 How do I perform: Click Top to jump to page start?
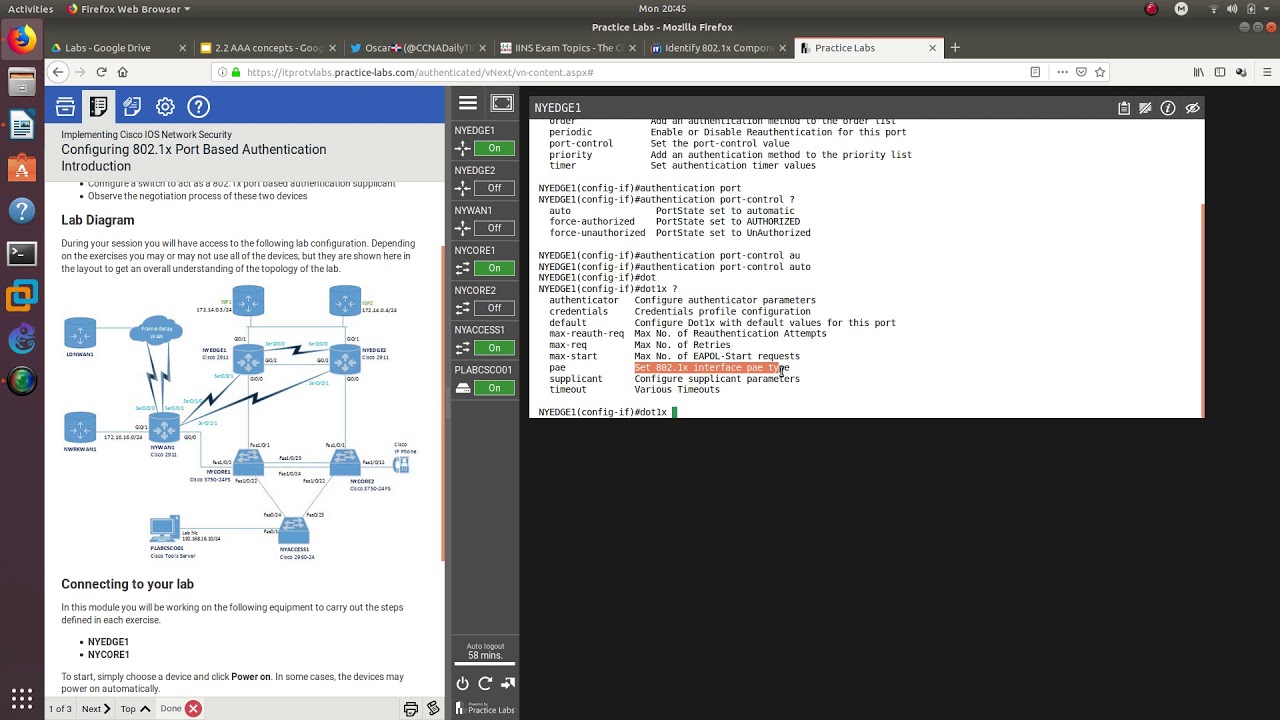pos(135,709)
